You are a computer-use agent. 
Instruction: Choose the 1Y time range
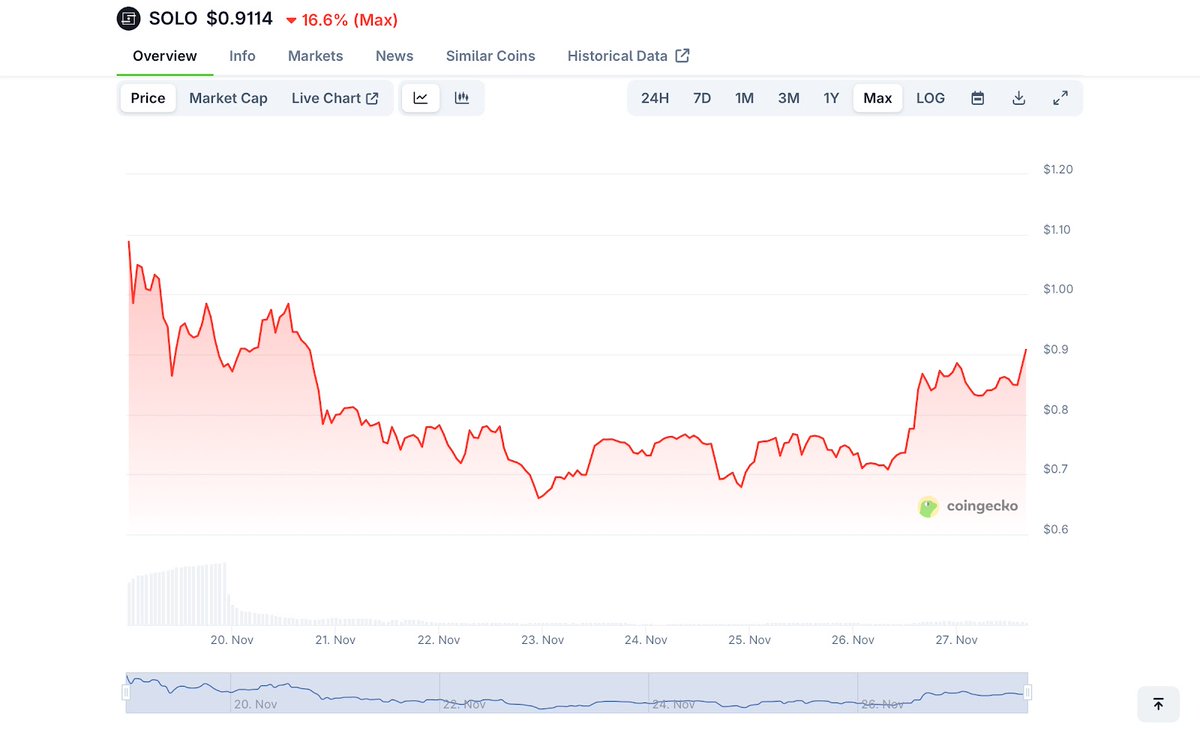(x=831, y=98)
